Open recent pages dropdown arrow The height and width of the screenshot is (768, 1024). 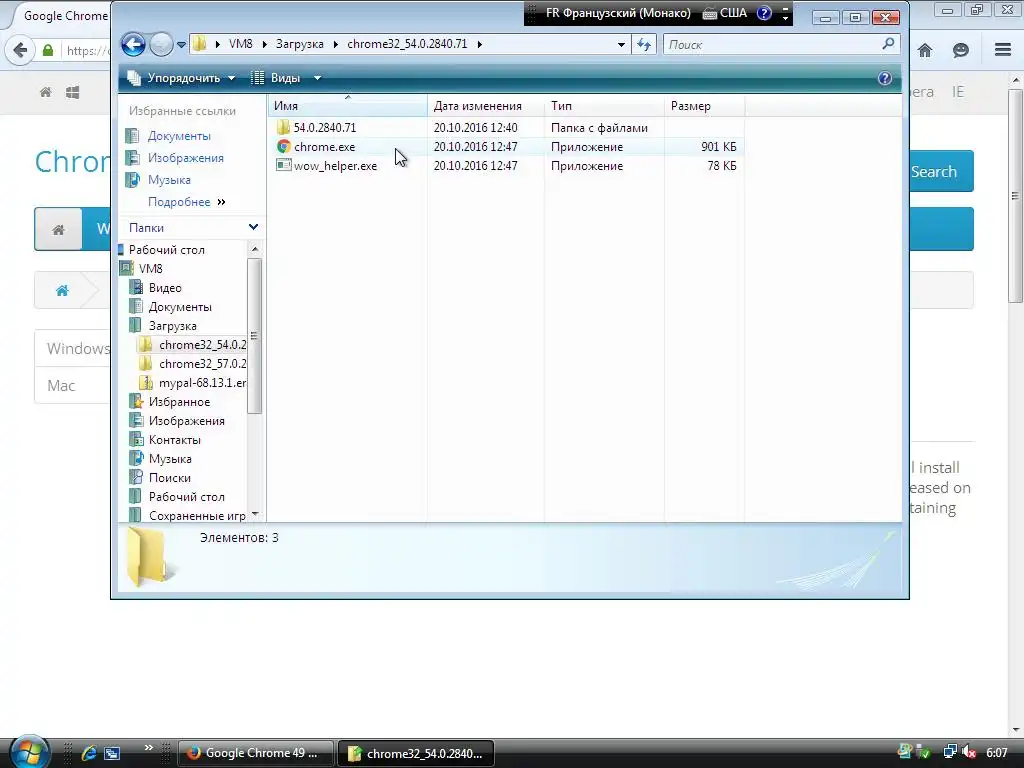pos(182,45)
